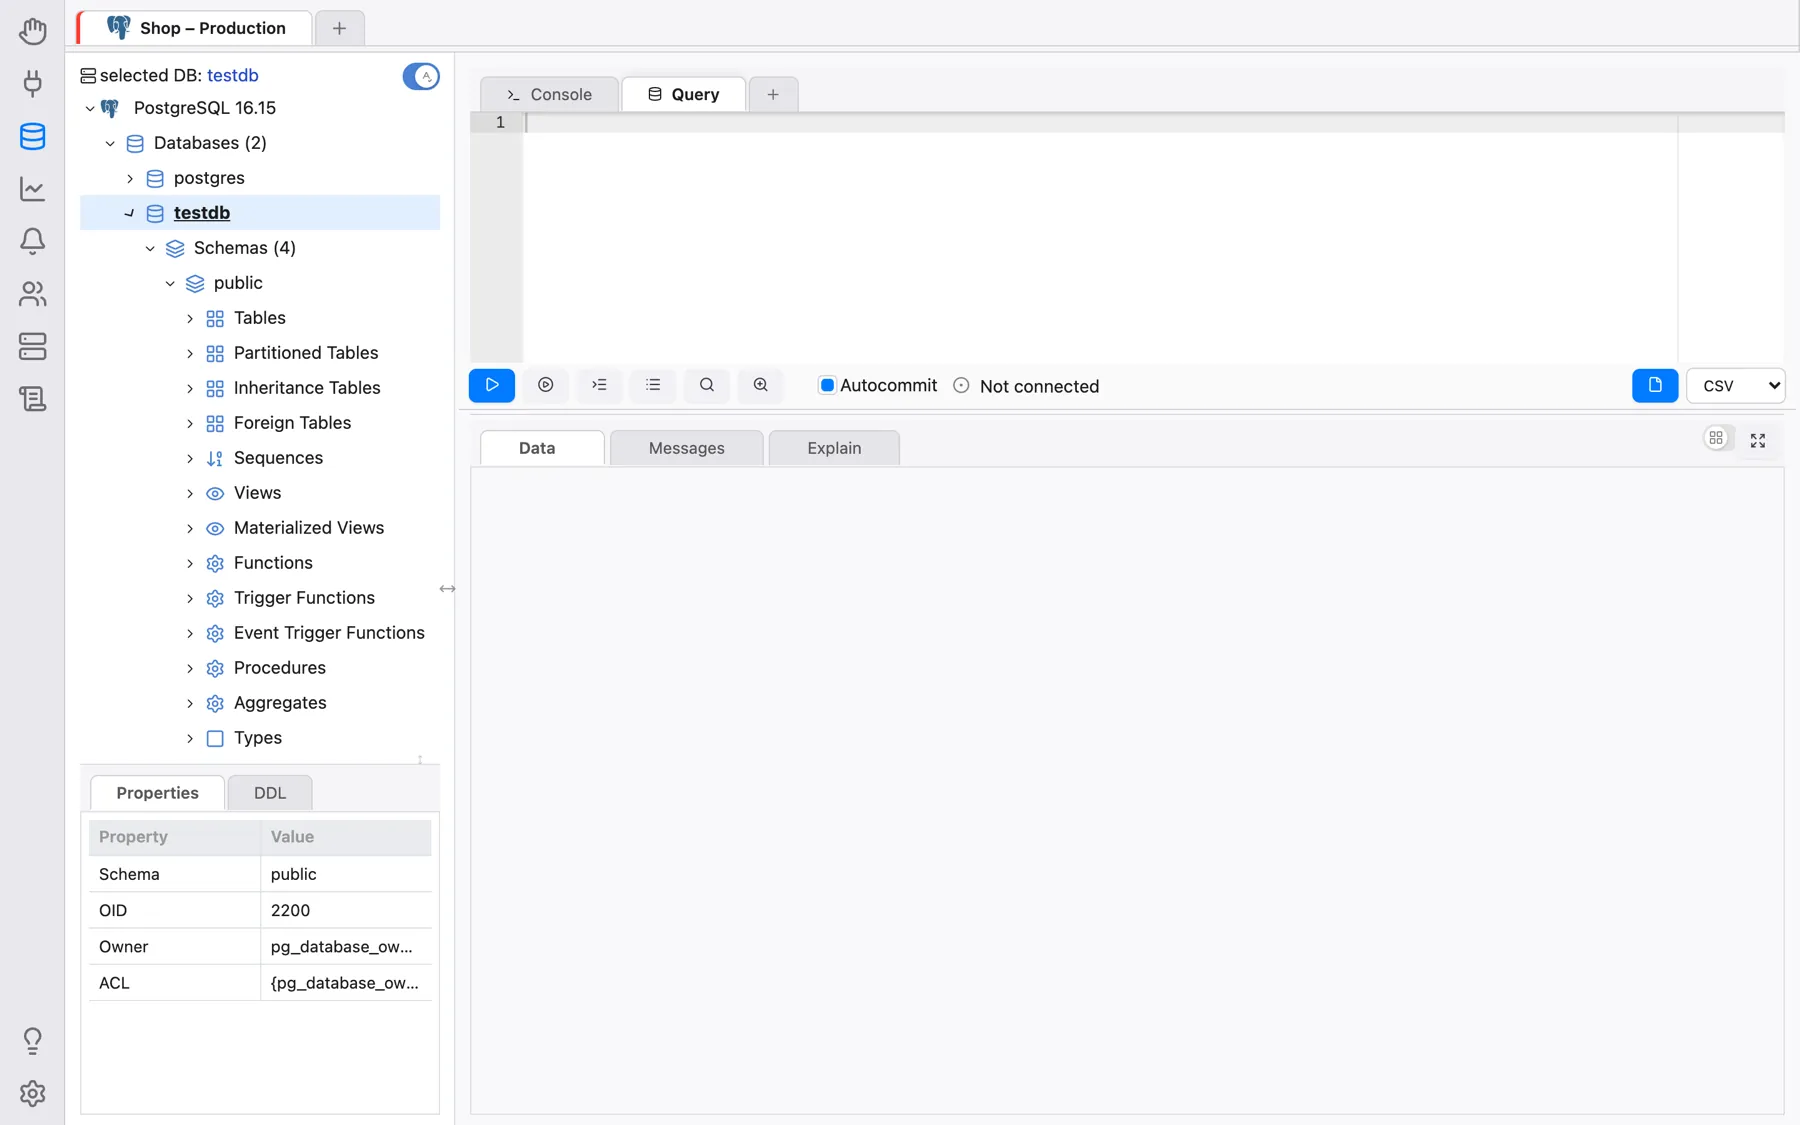Toggle the Autocommit checkbox
Viewport: 1800px width, 1125px height.
pos(827,385)
